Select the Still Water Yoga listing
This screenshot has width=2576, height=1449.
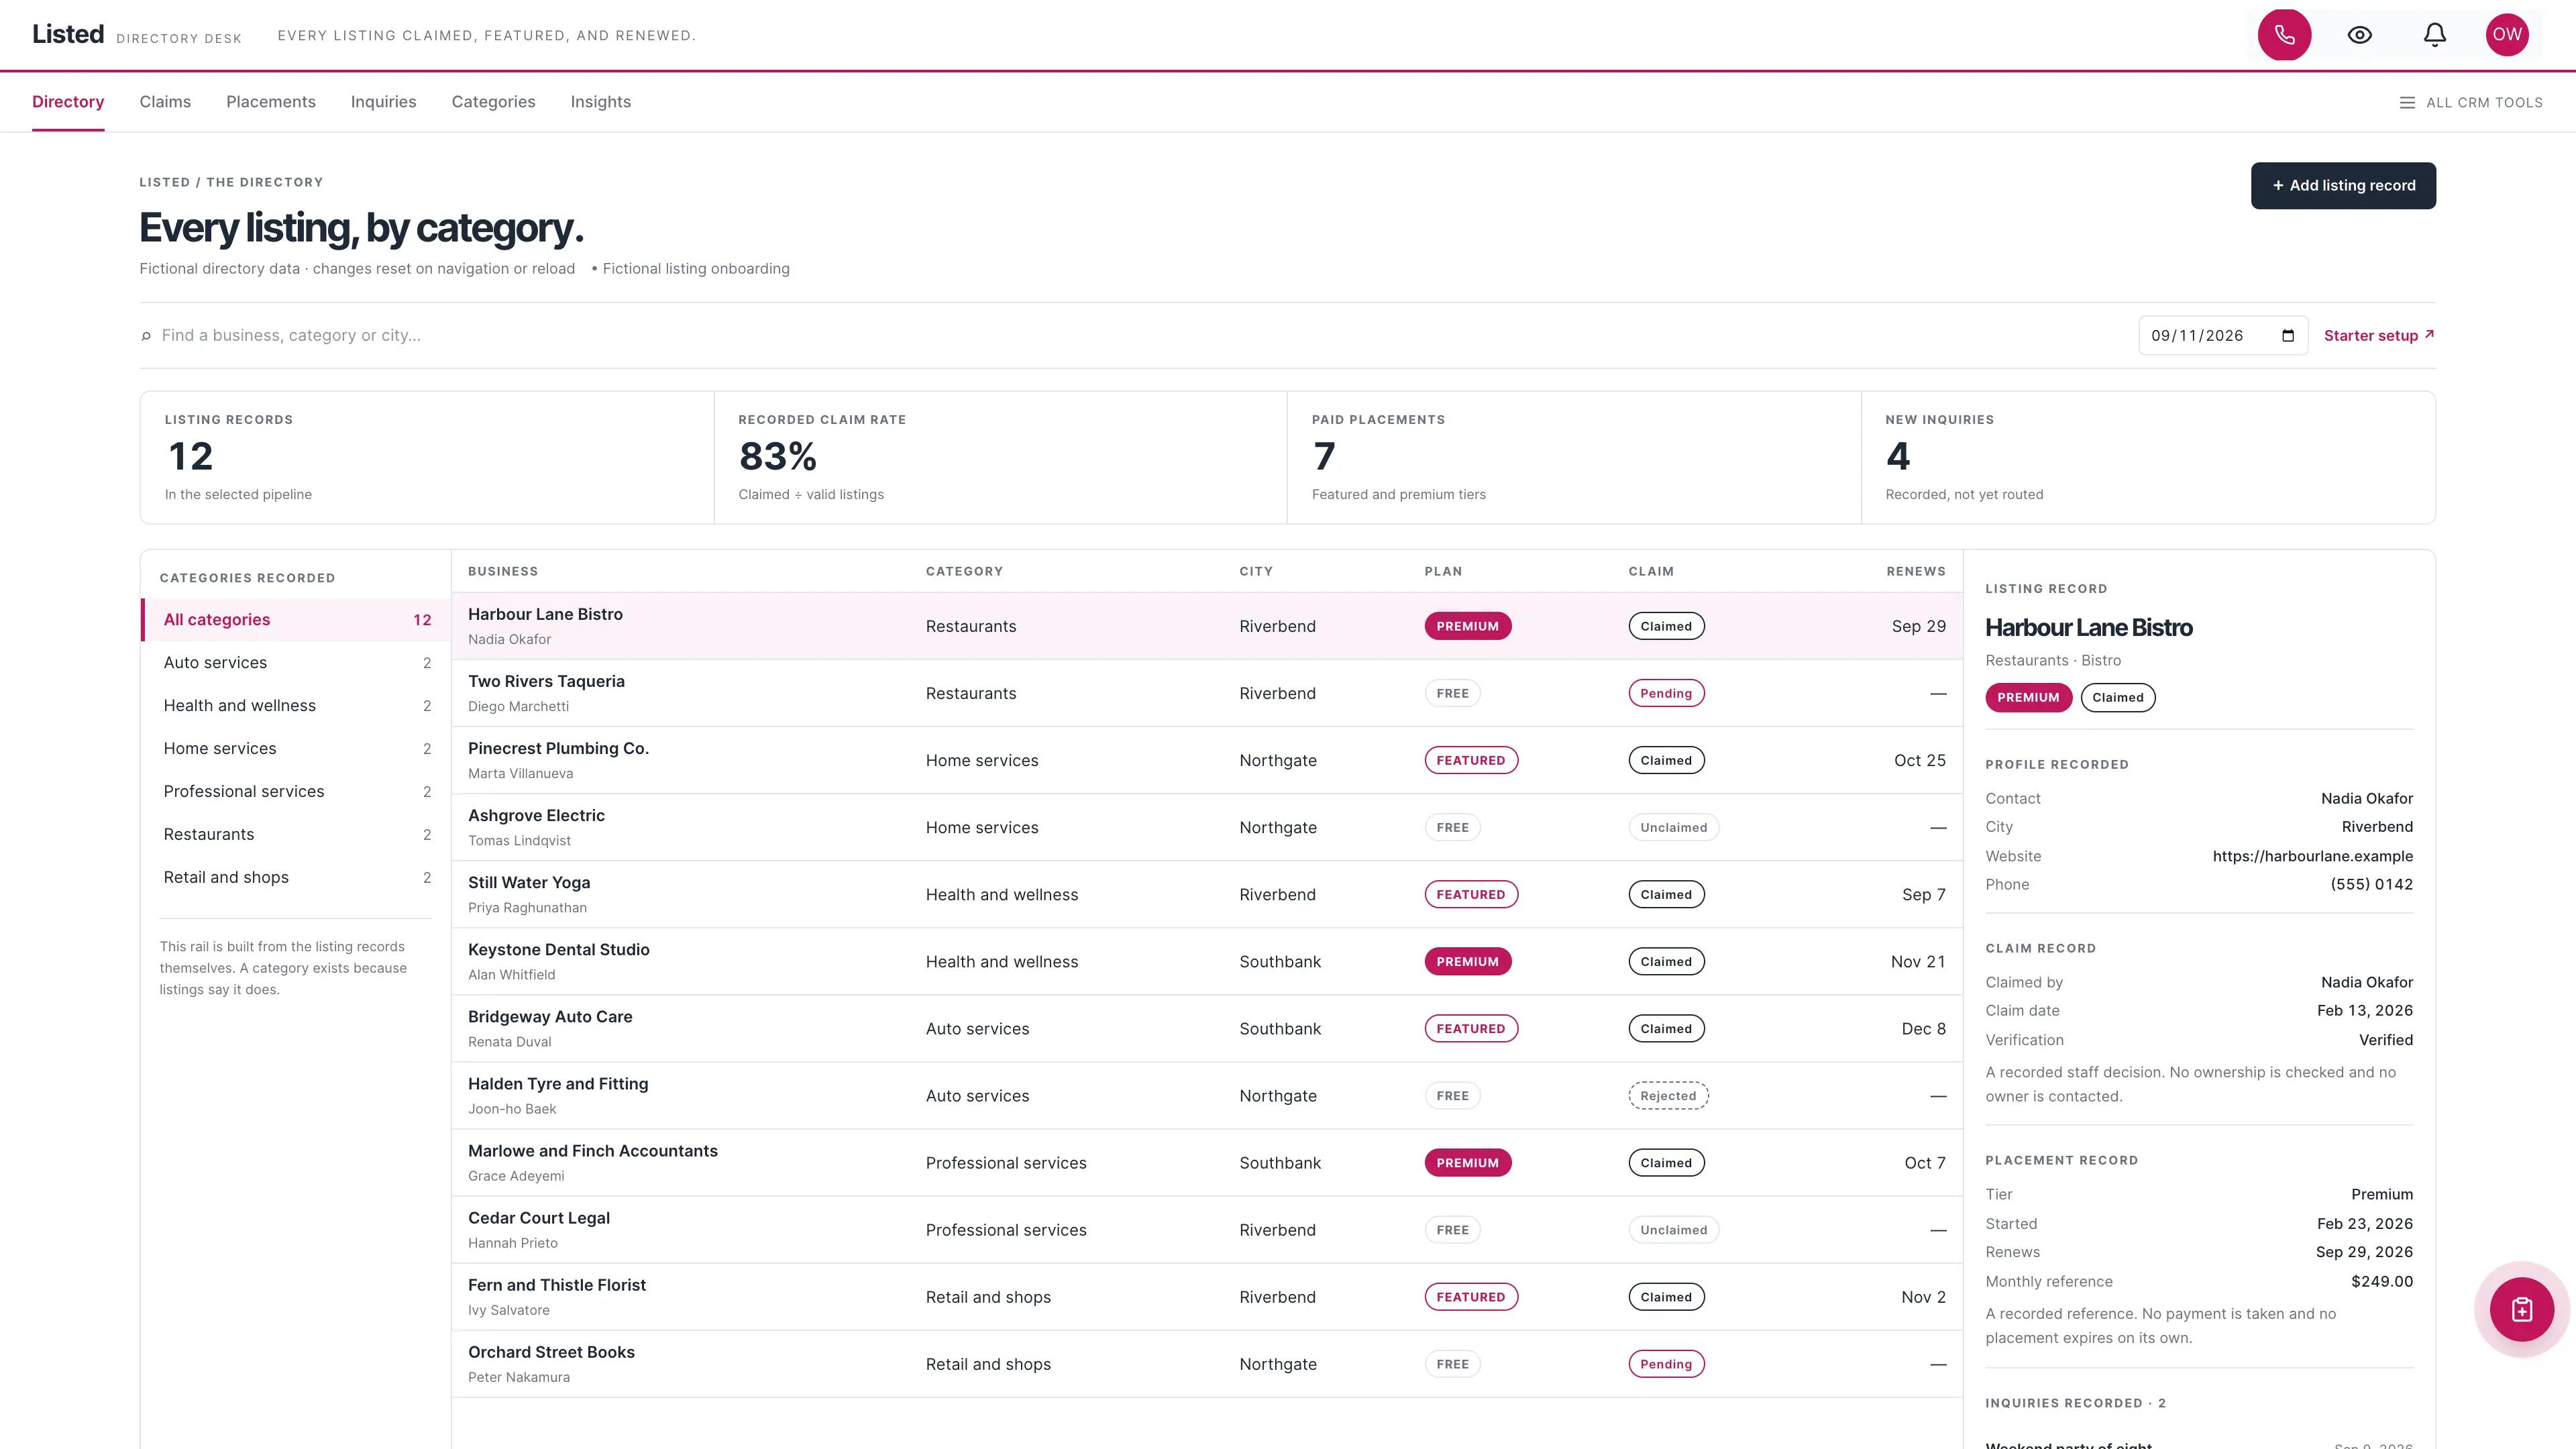point(1207,894)
